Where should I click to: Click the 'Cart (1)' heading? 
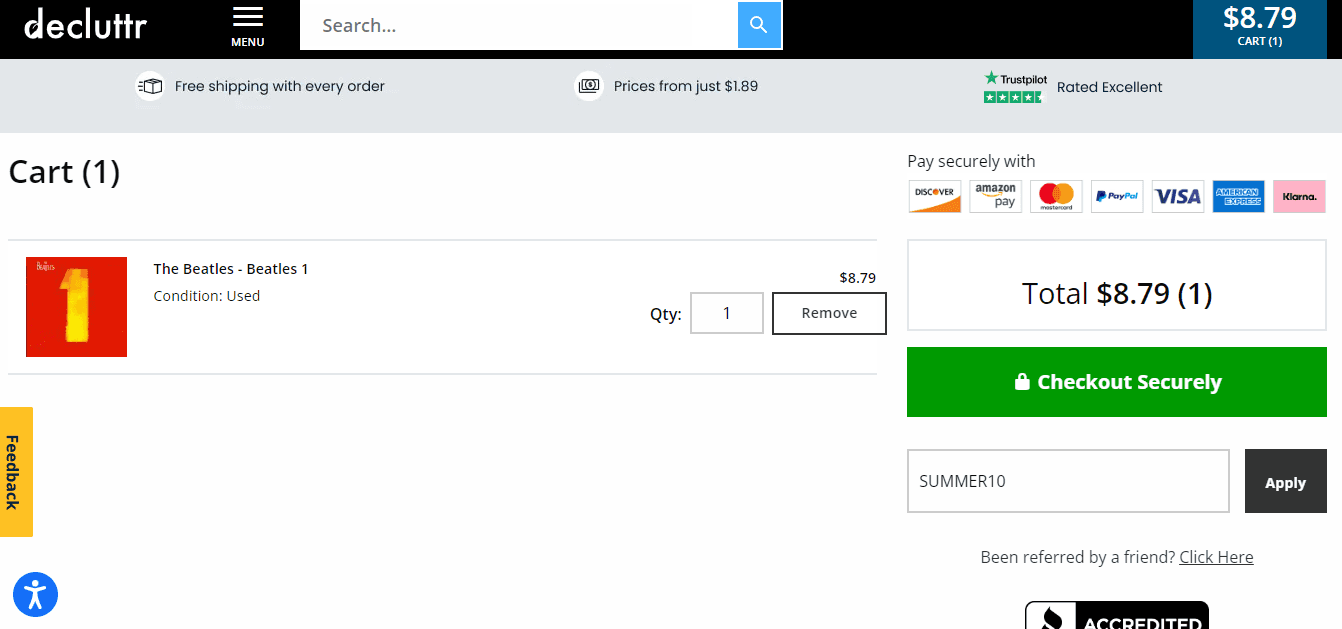(64, 172)
